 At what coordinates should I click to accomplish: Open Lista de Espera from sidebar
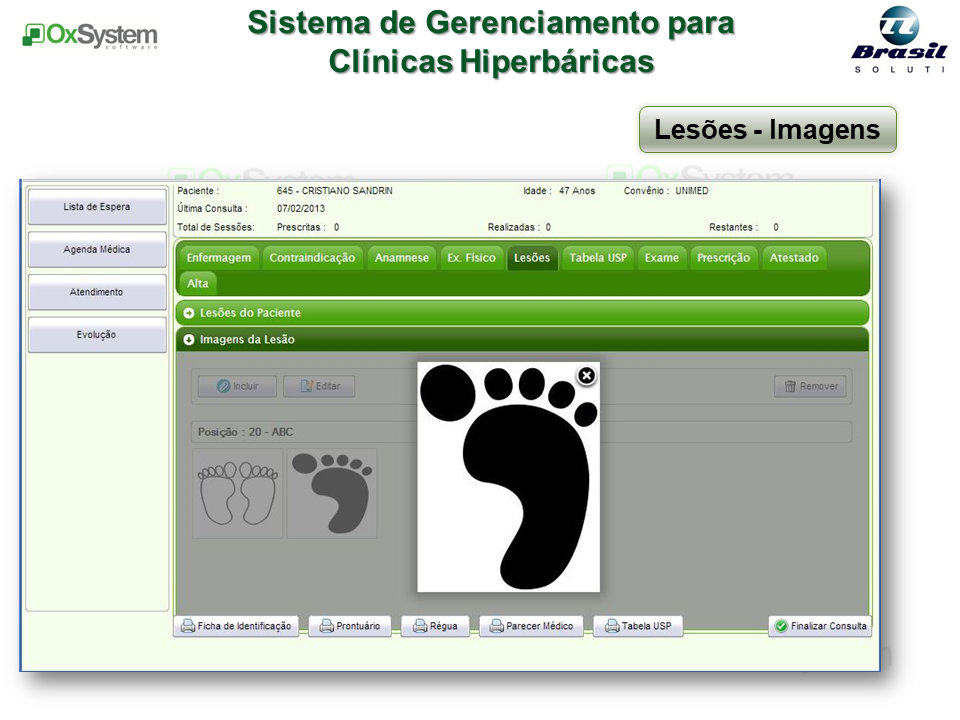coord(97,207)
